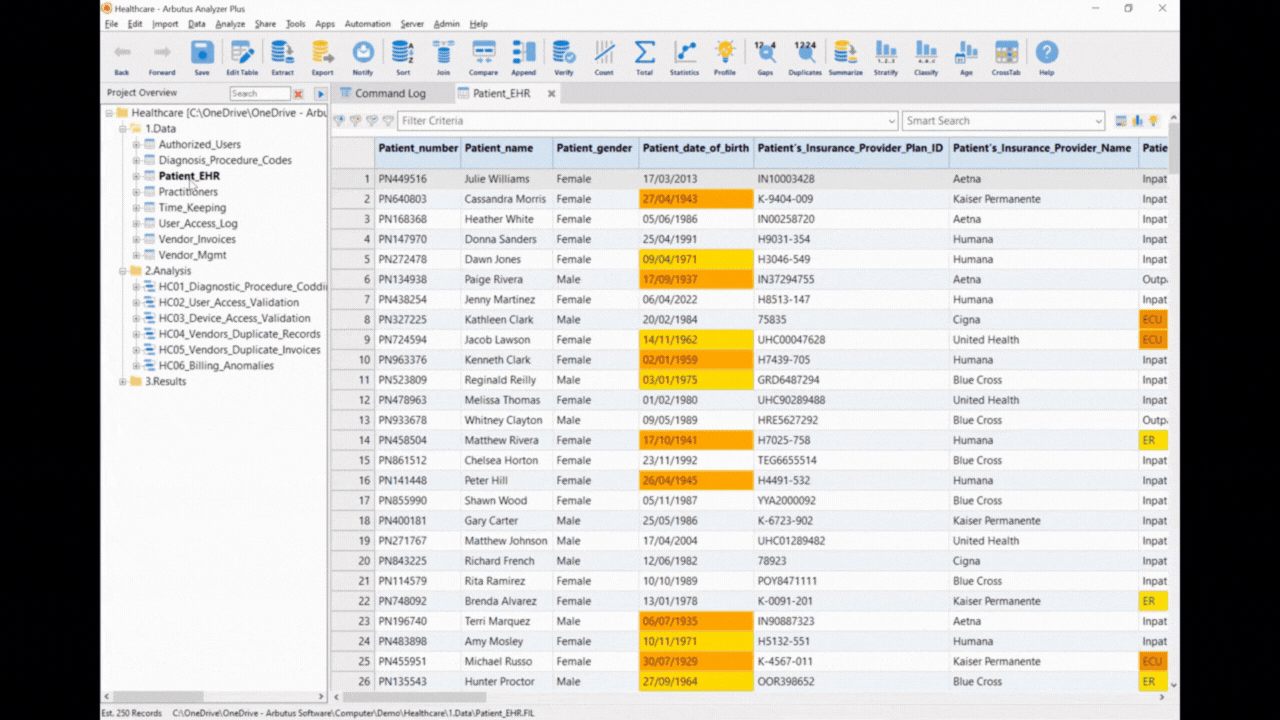Launch the Summarize command
1280x720 pixels.
[845, 58]
